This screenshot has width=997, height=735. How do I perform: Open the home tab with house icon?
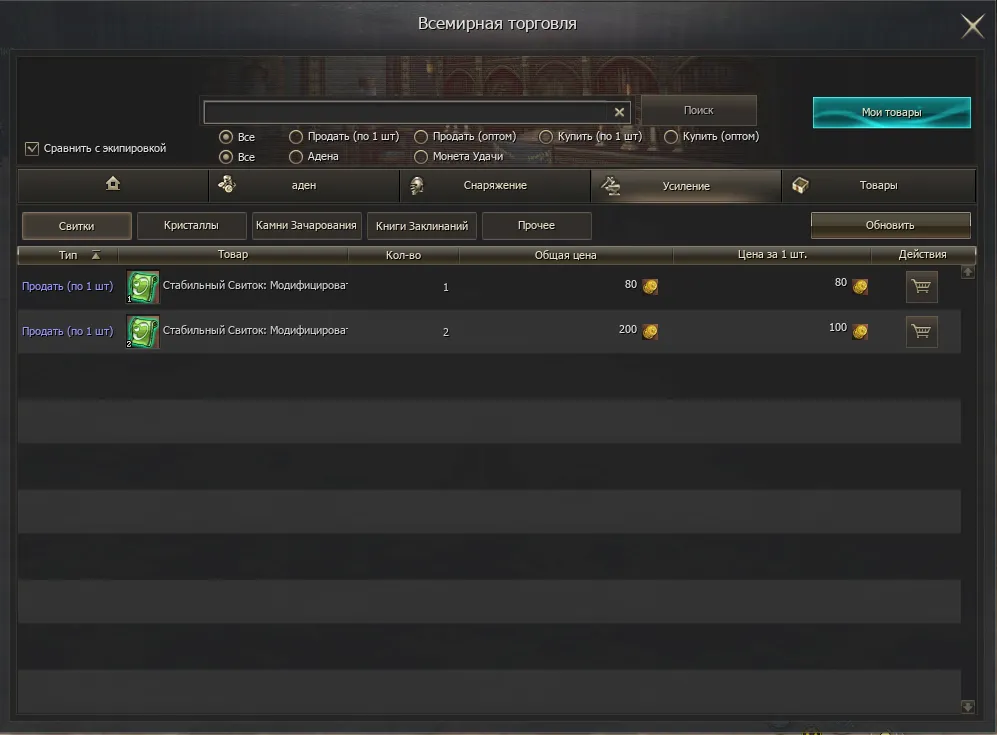click(x=113, y=185)
